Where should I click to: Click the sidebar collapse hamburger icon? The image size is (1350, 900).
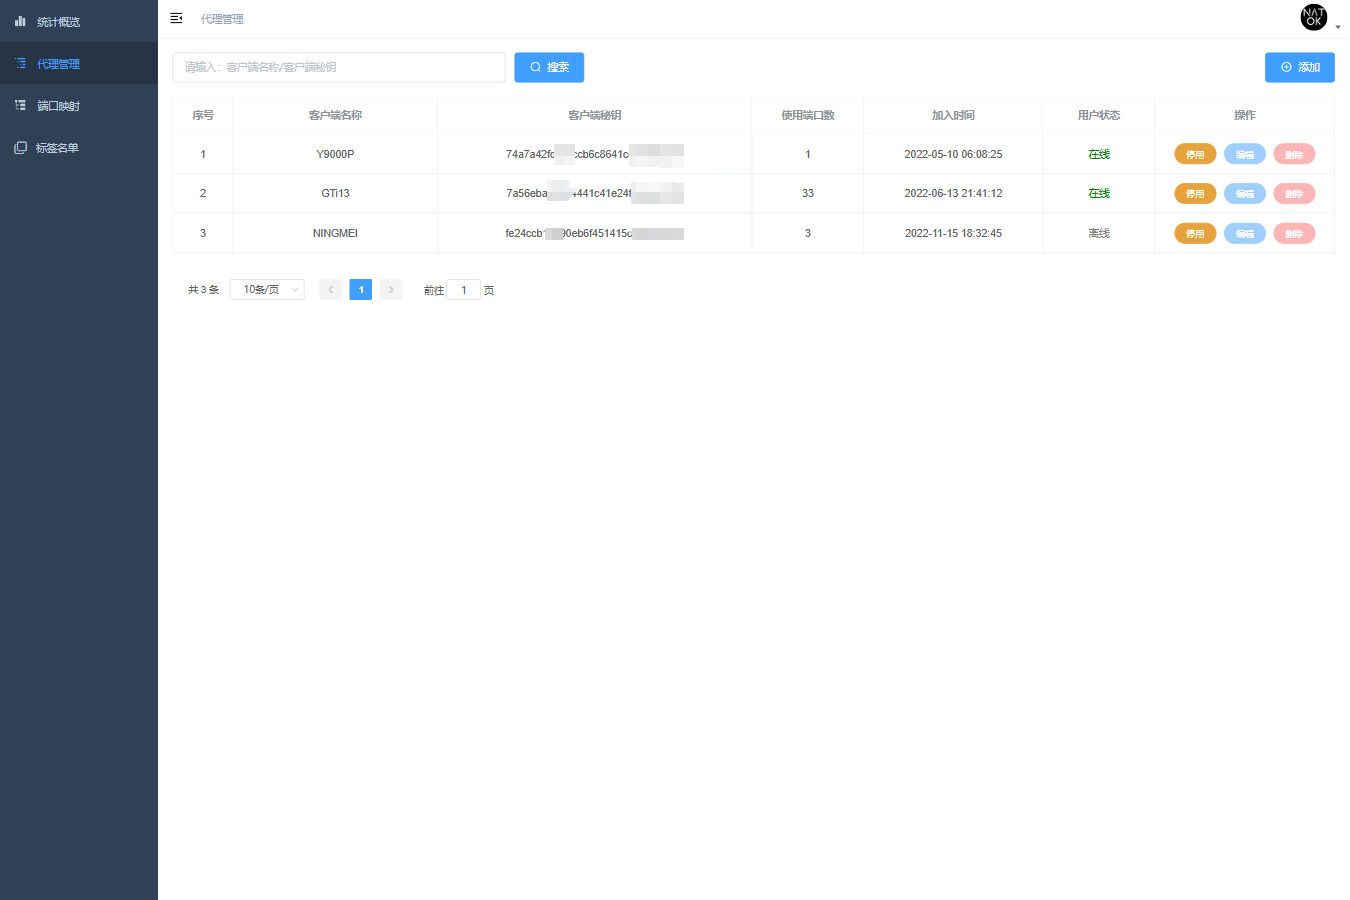176,18
